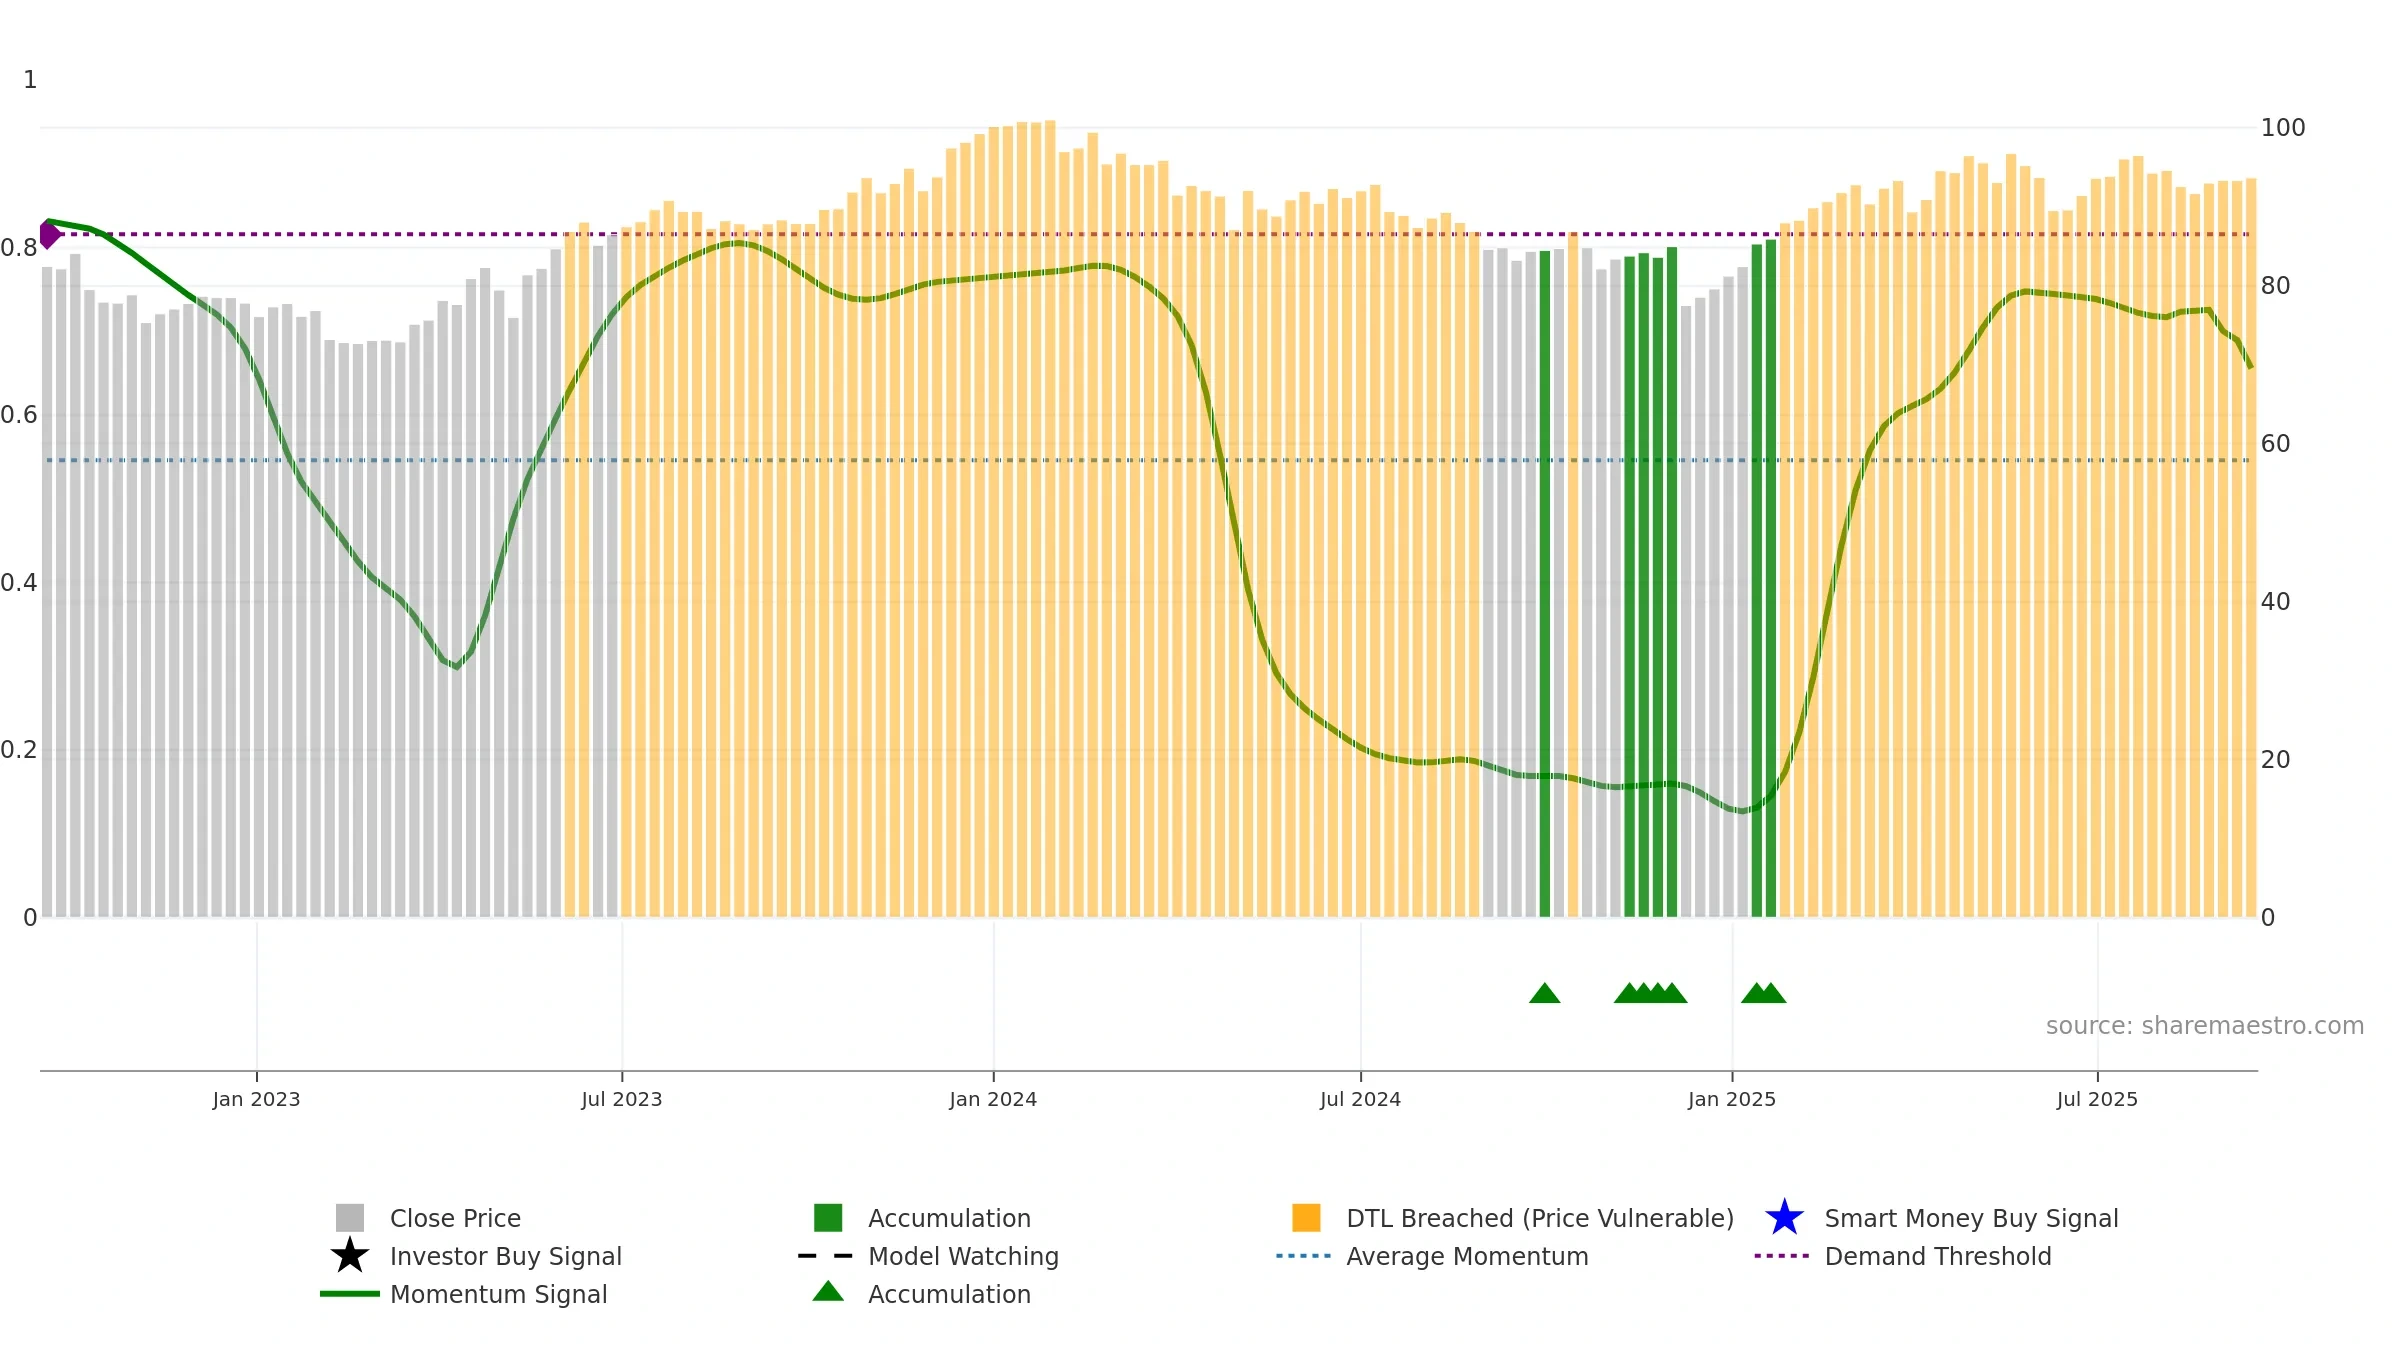The width and height of the screenshot is (2400, 1350).
Task: Click the Jan 2023 axis label
Action: click(256, 1099)
